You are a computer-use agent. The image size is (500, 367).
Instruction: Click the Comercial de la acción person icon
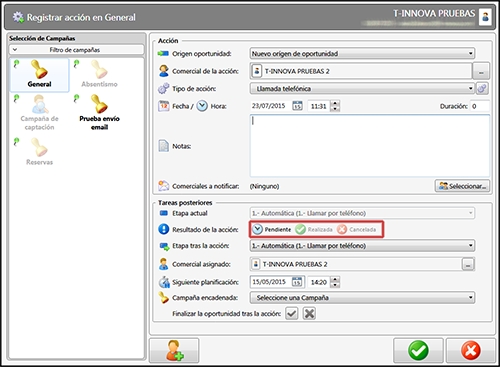tap(163, 71)
